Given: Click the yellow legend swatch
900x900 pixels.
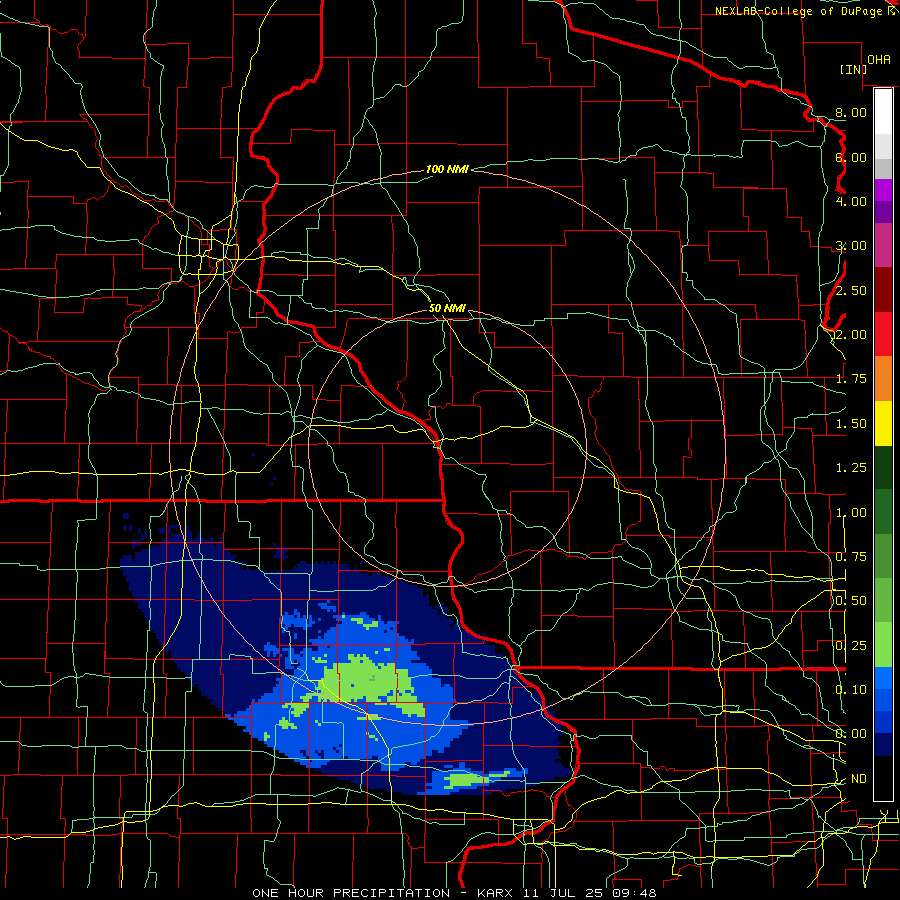Looking at the screenshot, I should (883, 423).
